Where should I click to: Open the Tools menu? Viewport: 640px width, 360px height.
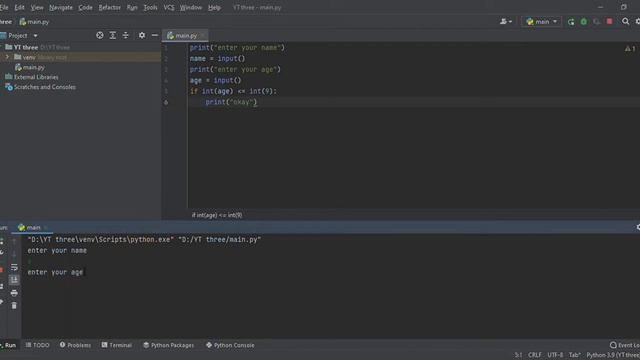tap(150, 7)
